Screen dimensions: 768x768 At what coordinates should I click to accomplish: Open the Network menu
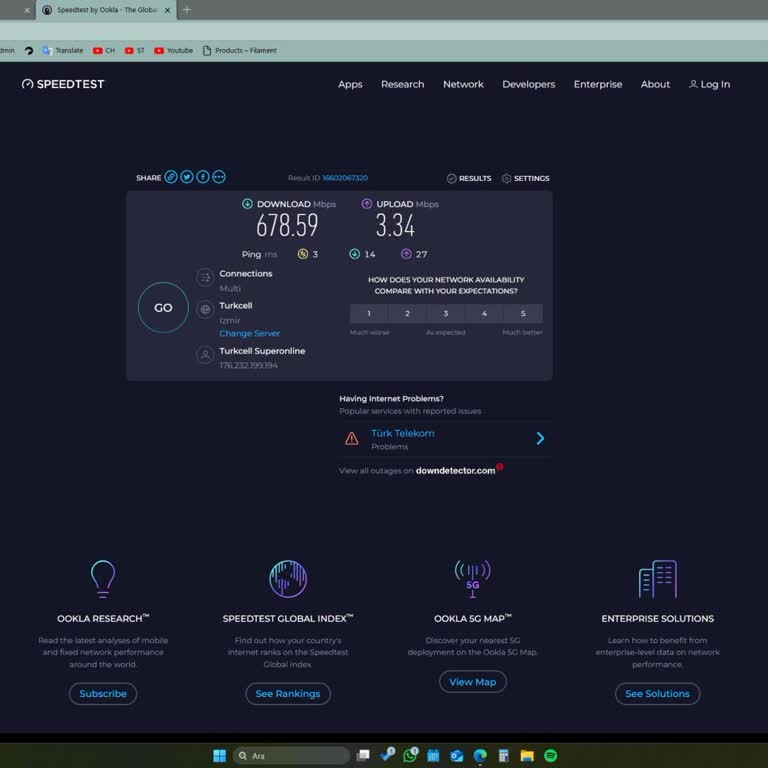[x=463, y=84]
